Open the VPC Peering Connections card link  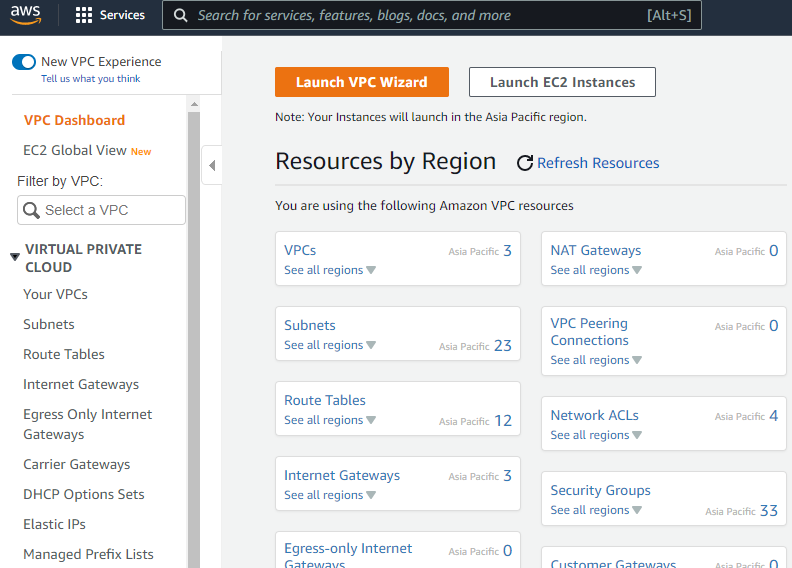[589, 332]
